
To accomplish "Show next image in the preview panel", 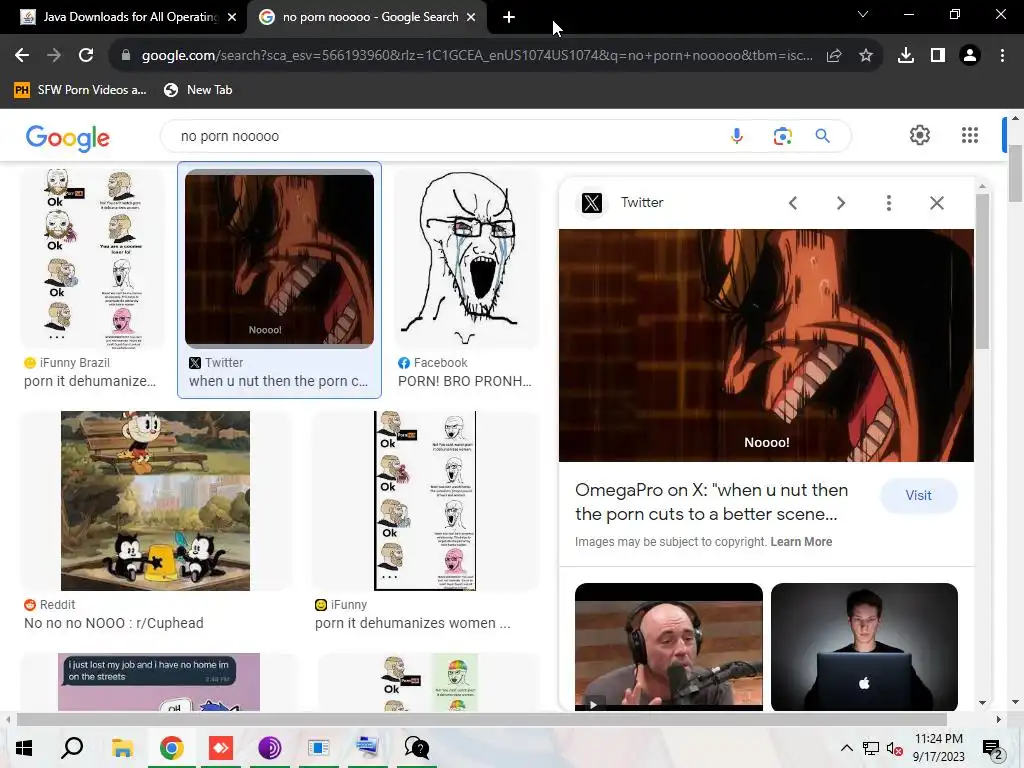I will 841,203.
